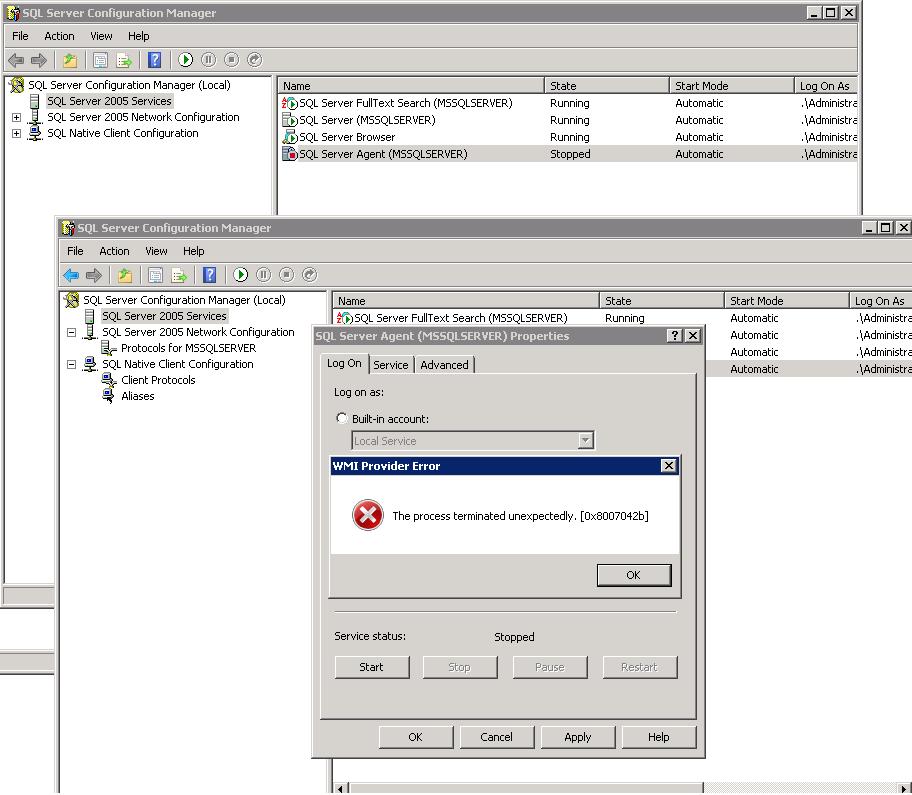Click Forward arrow in front window toolbar

tap(94, 275)
